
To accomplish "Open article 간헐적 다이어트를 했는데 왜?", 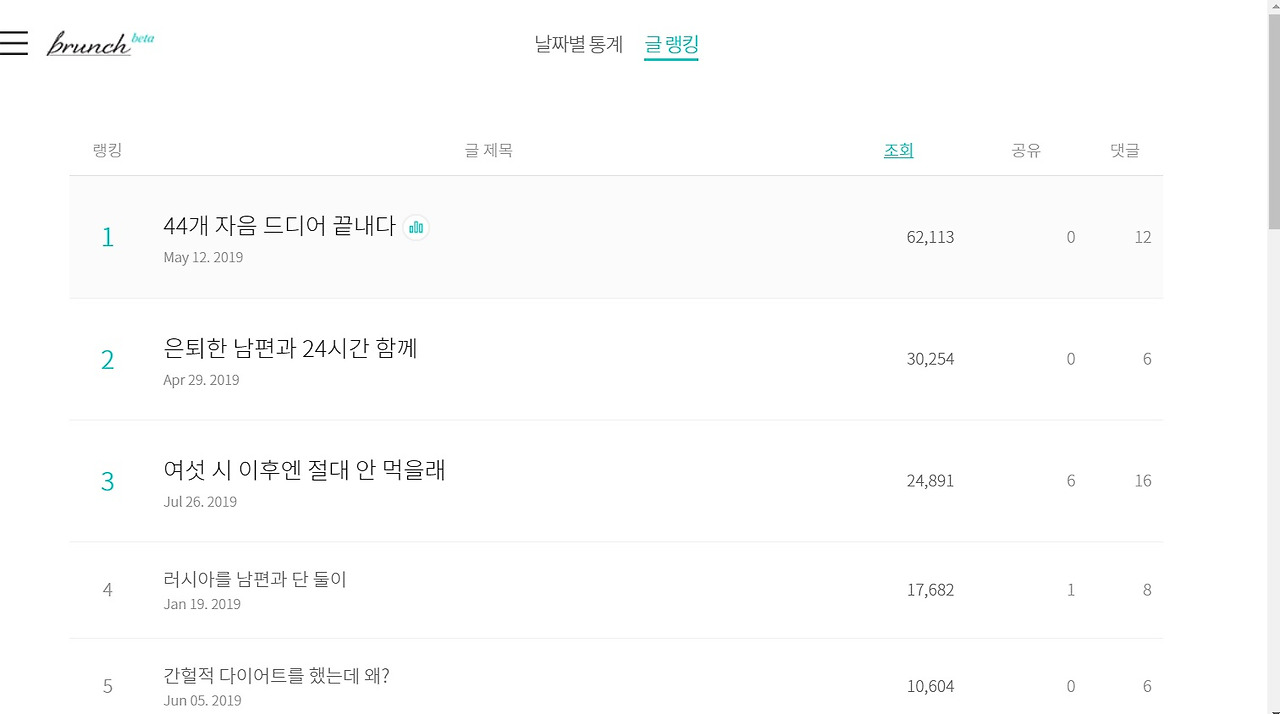I will 276,676.
